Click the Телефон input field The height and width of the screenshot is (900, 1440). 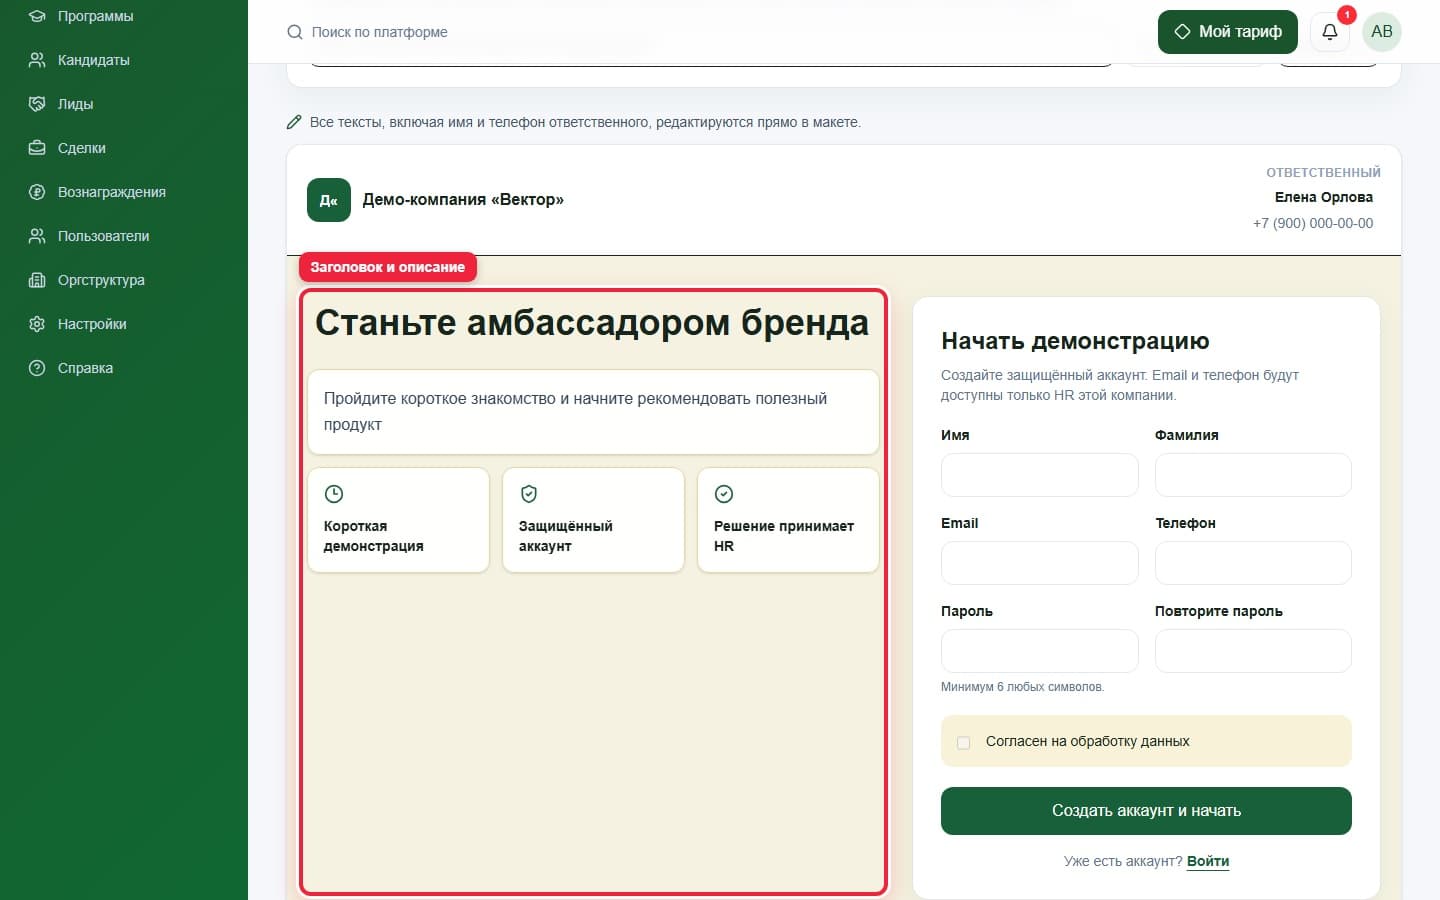click(1253, 563)
